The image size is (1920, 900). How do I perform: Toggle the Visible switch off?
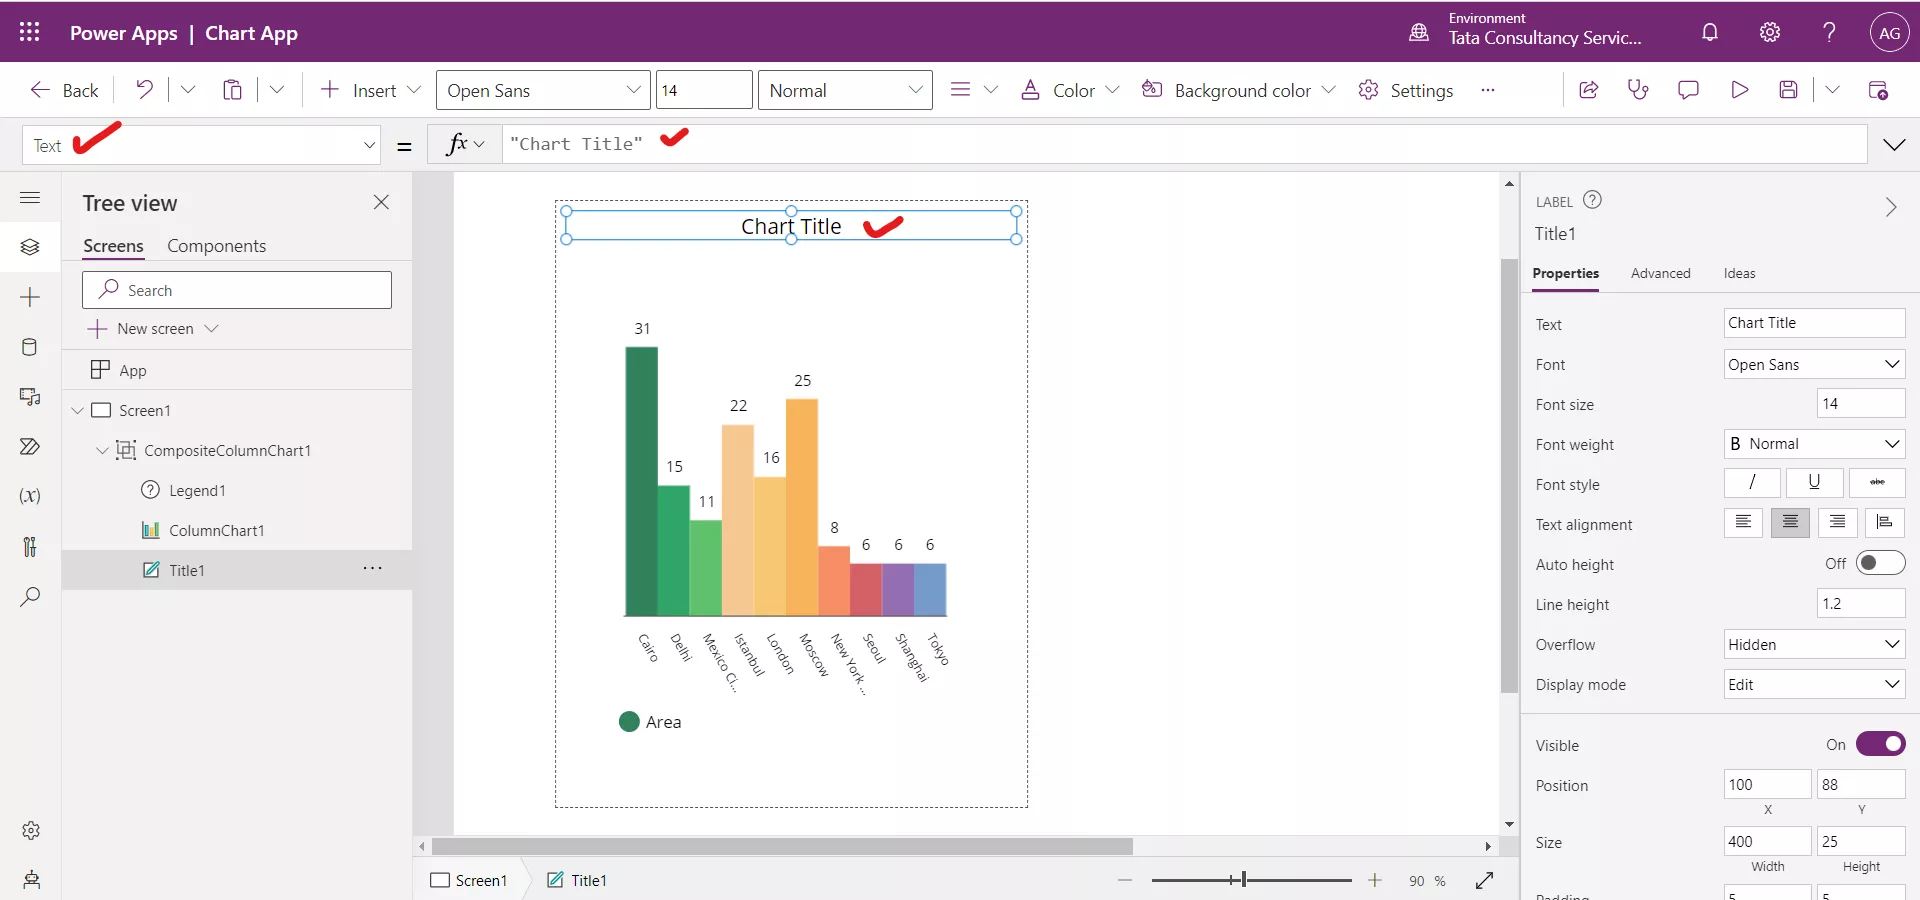[x=1880, y=744]
